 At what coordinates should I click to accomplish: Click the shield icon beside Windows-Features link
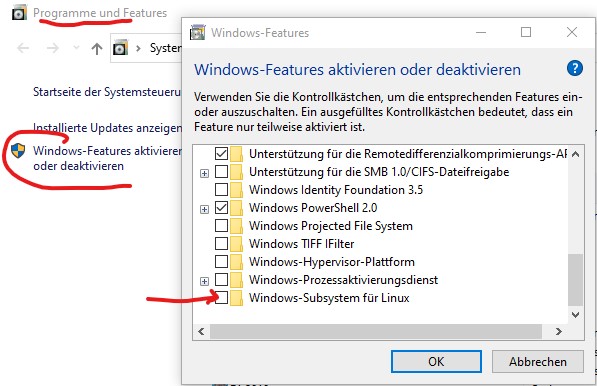[x=18, y=151]
